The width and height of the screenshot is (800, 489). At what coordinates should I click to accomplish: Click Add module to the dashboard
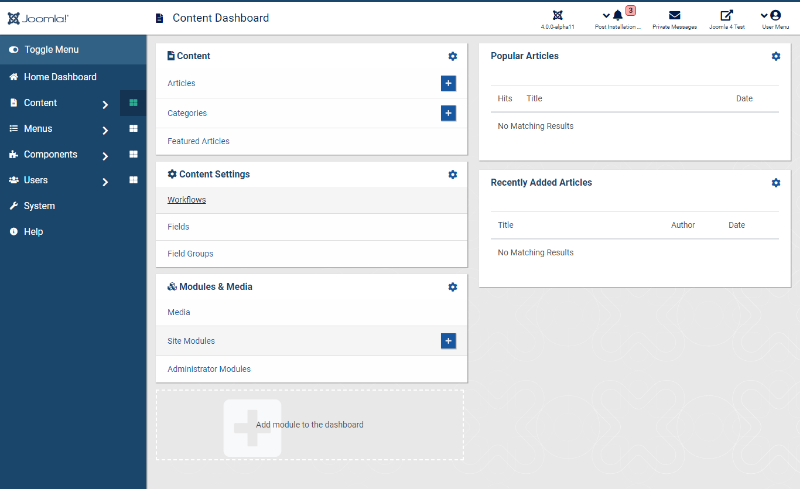pos(310,425)
